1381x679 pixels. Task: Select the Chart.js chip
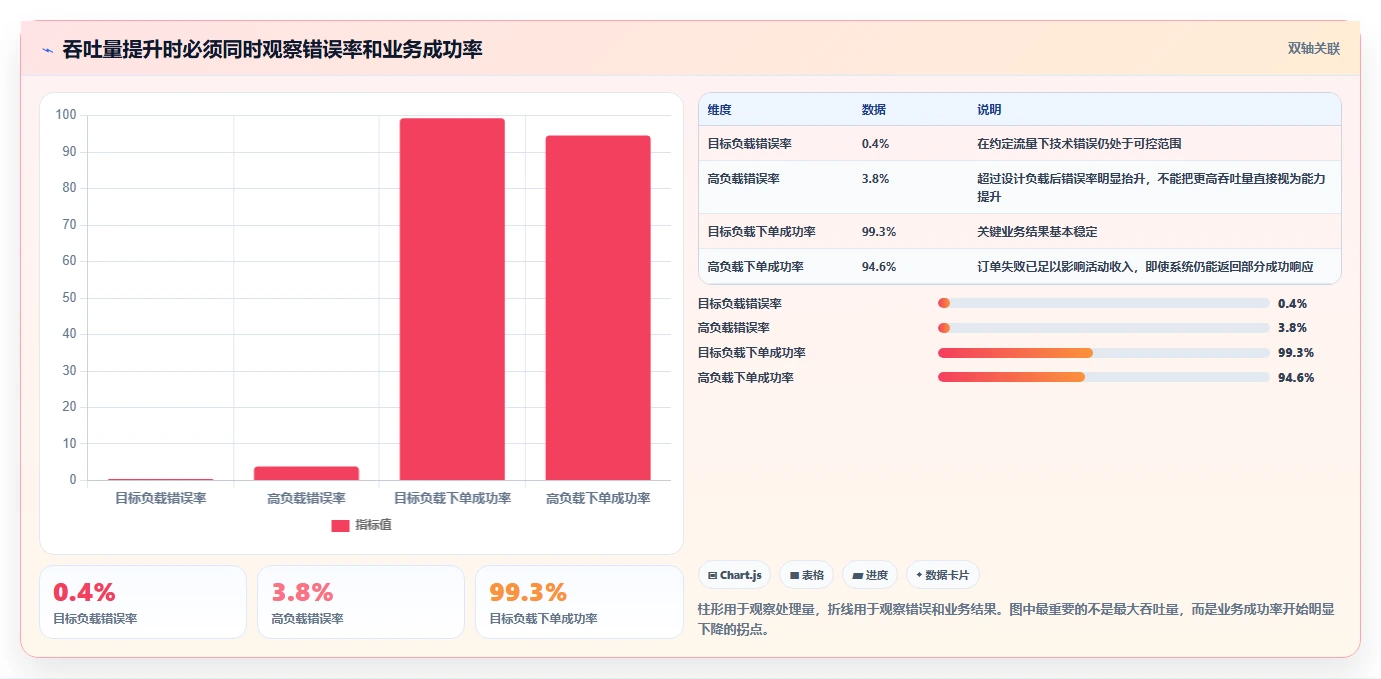[734, 575]
